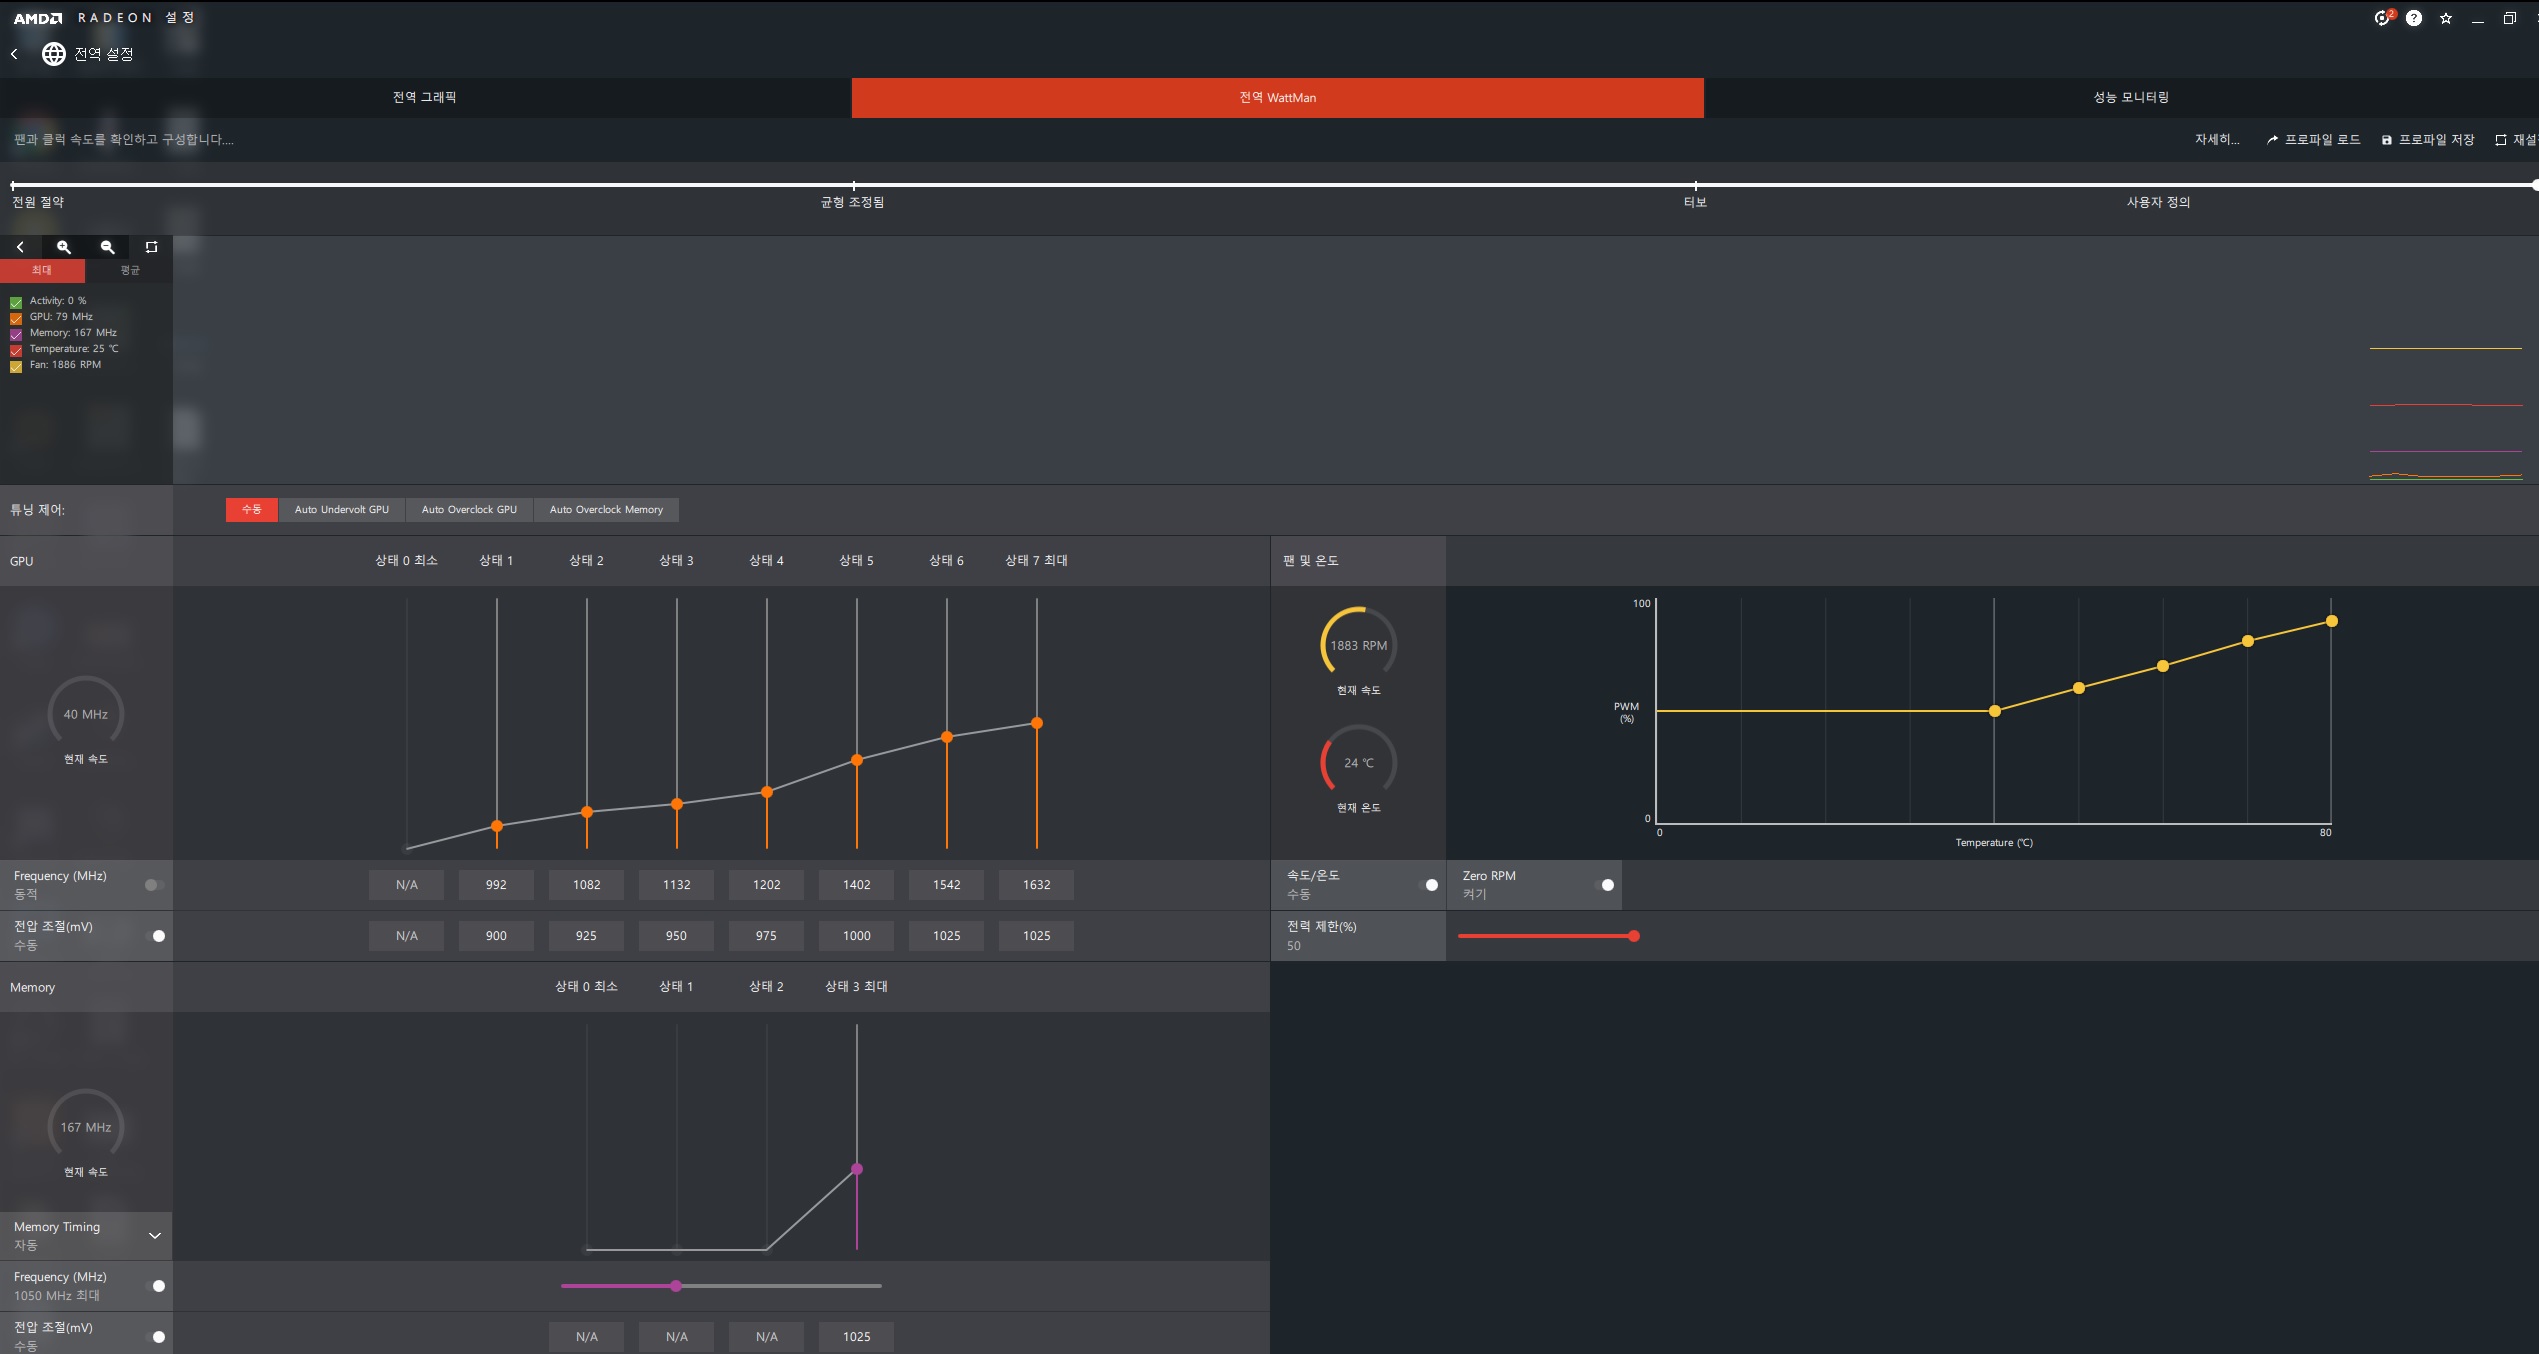Click state 7 frequency field 1632
The height and width of the screenshot is (1354, 2539).
pyautogui.click(x=1036, y=885)
